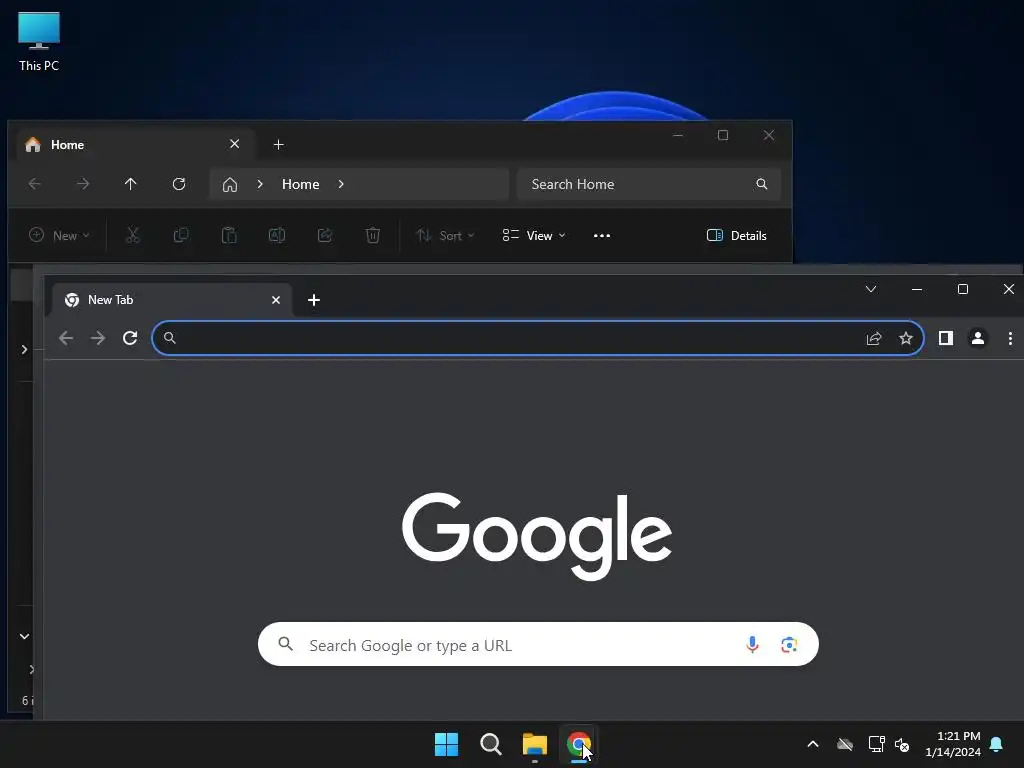The height and width of the screenshot is (768, 1024).
Task: Open a new tab in Chrome
Action: [x=313, y=300]
